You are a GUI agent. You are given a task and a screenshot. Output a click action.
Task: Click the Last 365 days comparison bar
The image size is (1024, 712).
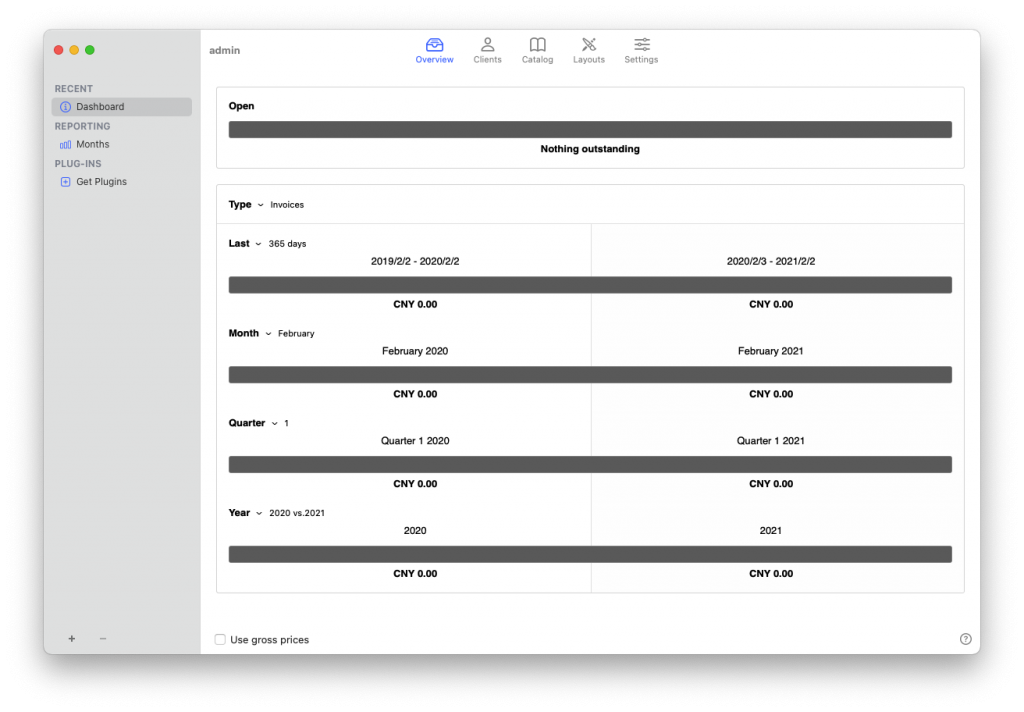pyautogui.click(x=590, y=285)
